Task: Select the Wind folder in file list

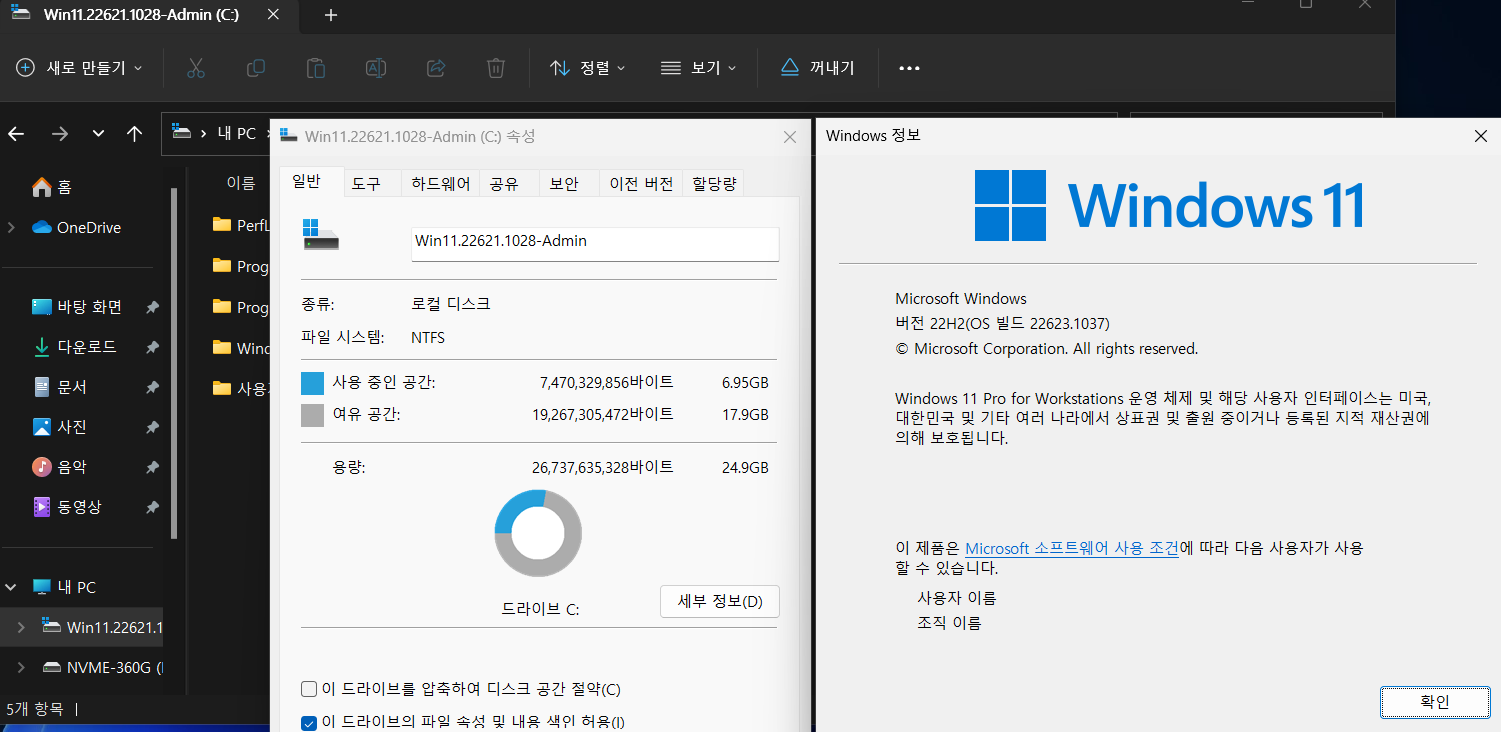Action: [241, 348]
